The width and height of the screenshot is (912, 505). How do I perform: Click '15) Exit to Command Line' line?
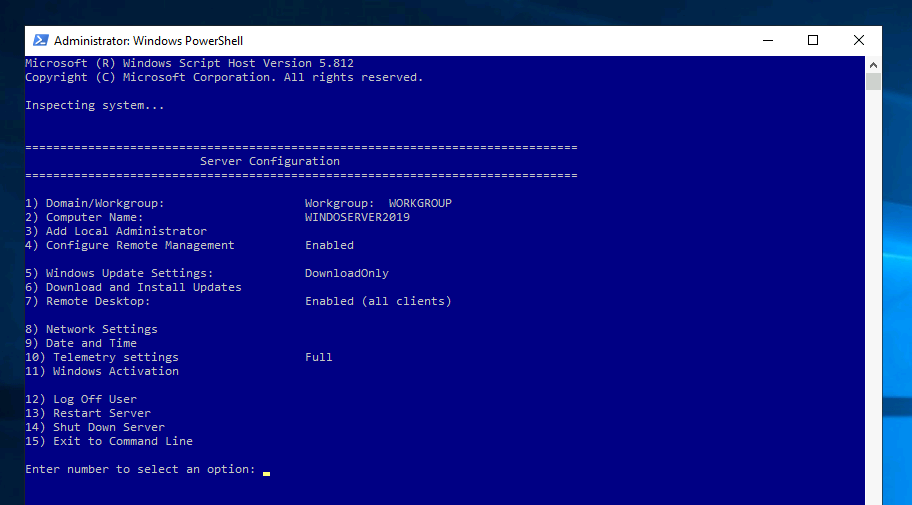coord(109,440)
